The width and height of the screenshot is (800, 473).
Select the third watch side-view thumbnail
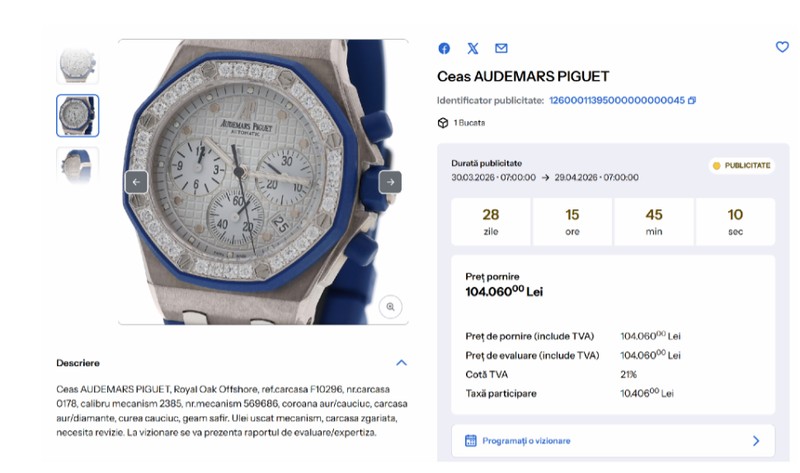[x=78, y=165]
